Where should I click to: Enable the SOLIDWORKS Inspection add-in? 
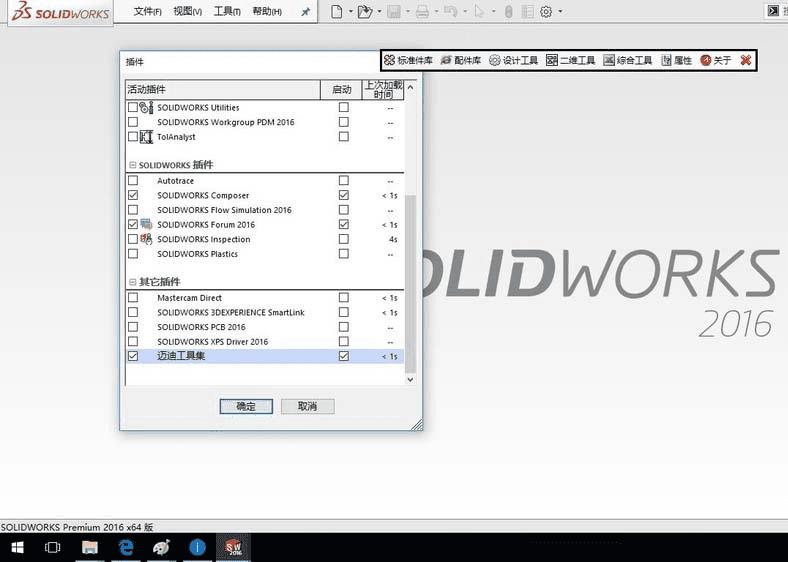133,239
